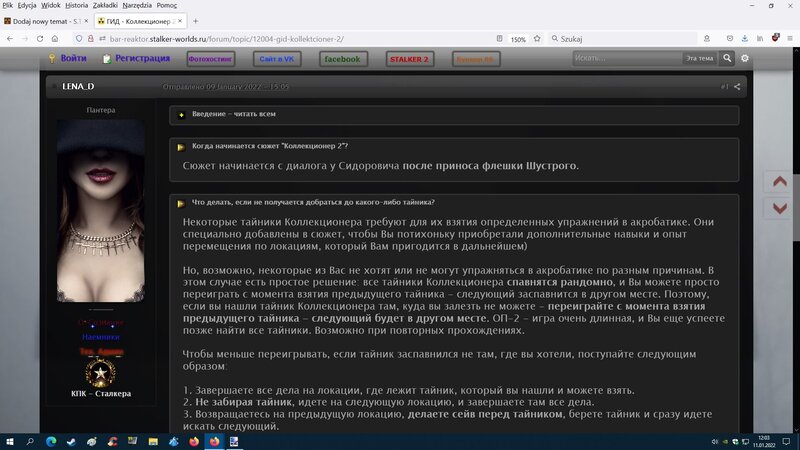Screen dimensions: 800x450
Task: Expand the "Введение – читать всем" spoiler
Action: pos(182,115)
